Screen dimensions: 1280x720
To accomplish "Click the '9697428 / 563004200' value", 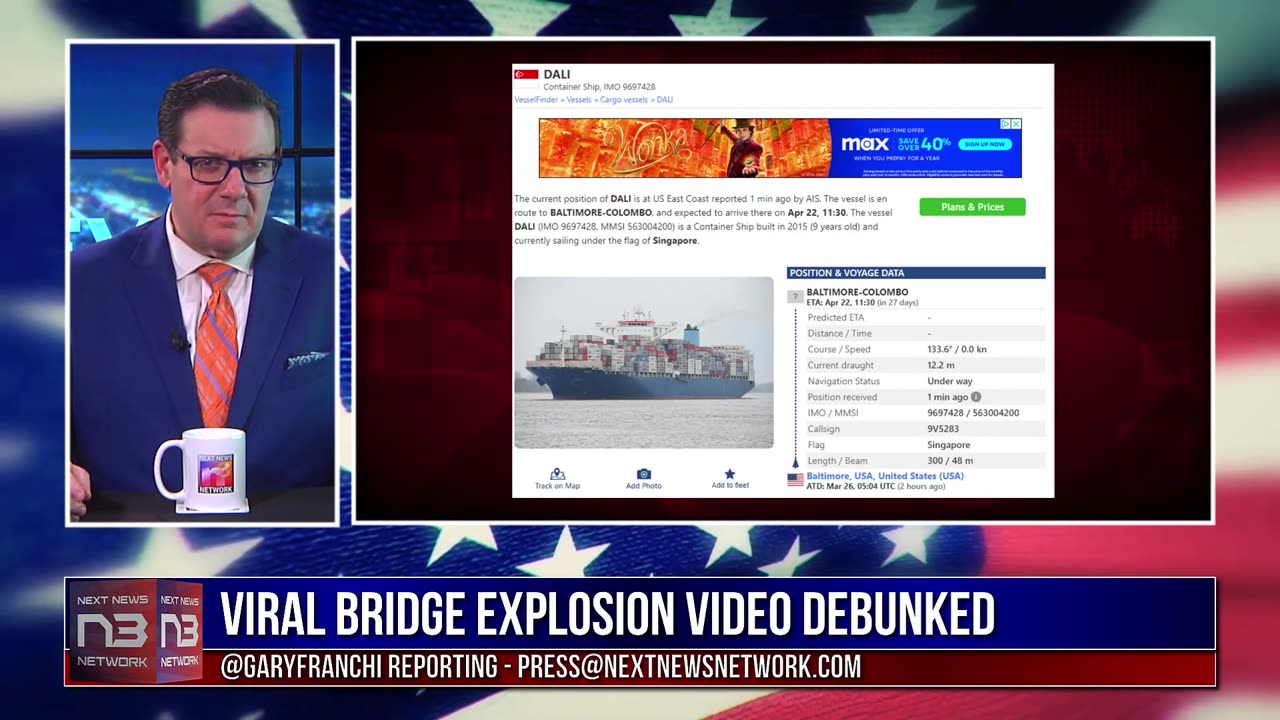I will click(x=973, y=413).
